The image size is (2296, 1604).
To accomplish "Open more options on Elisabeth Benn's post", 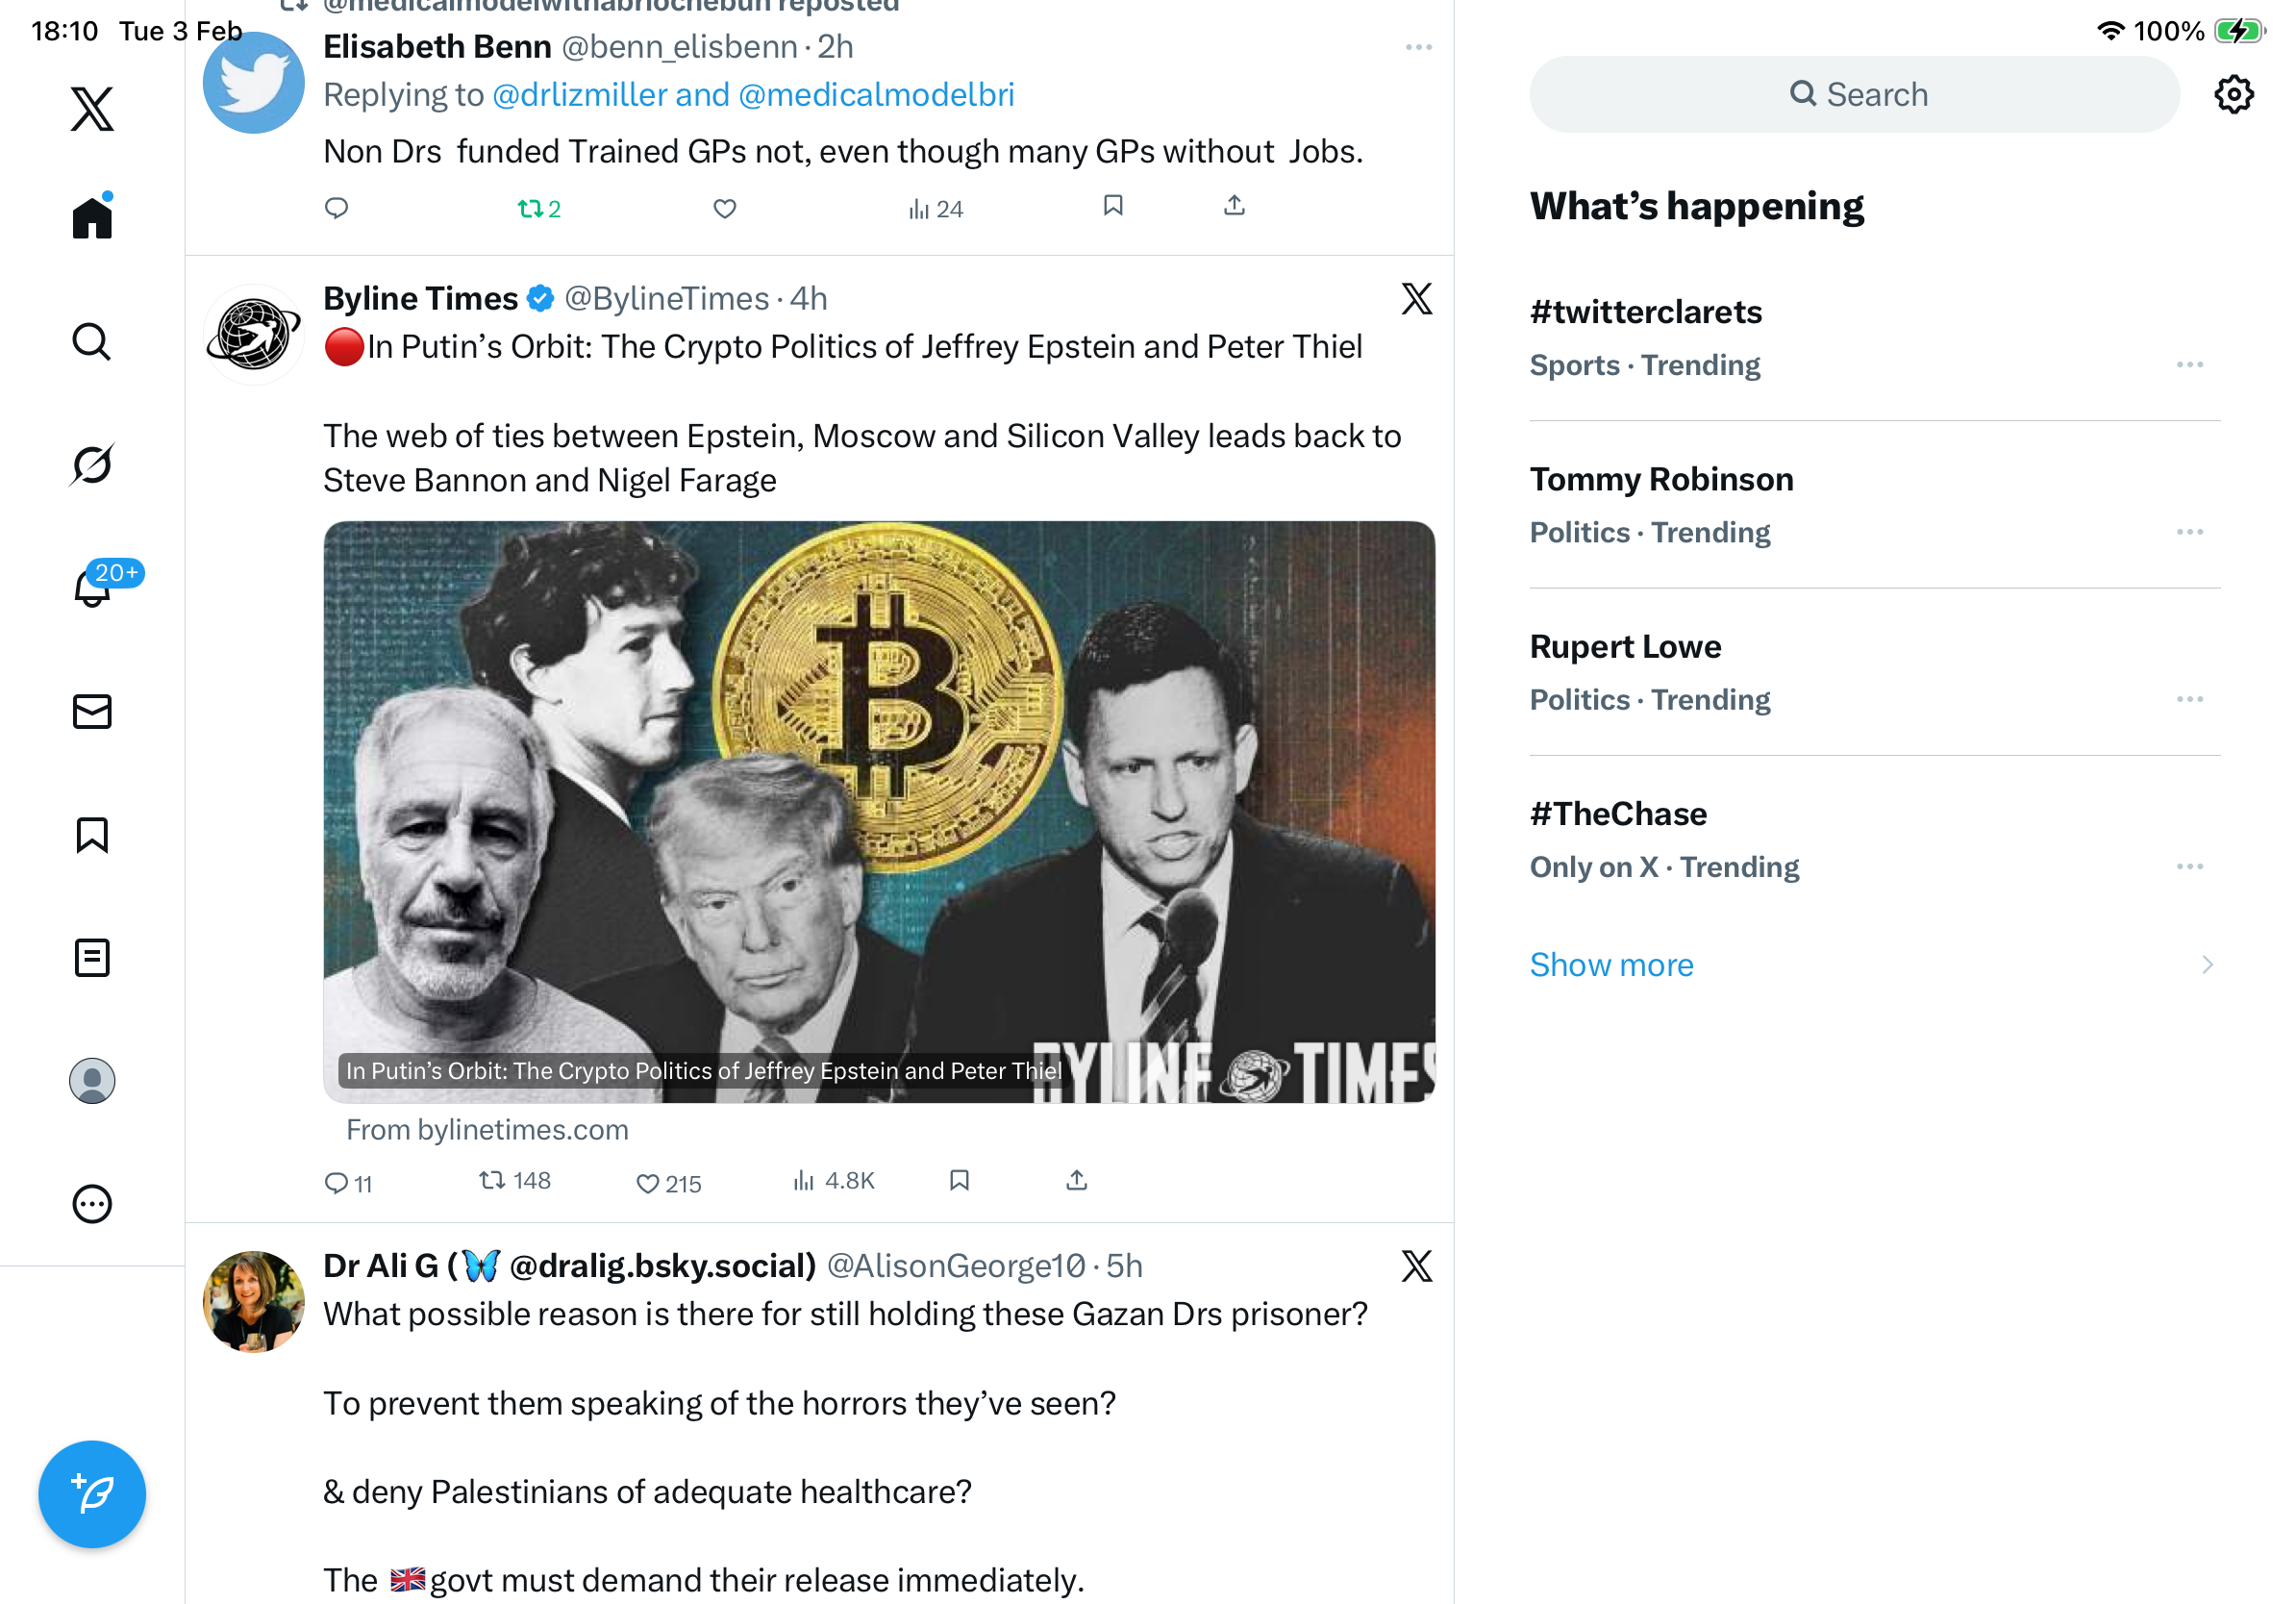I will click(x=1418, y=47).
